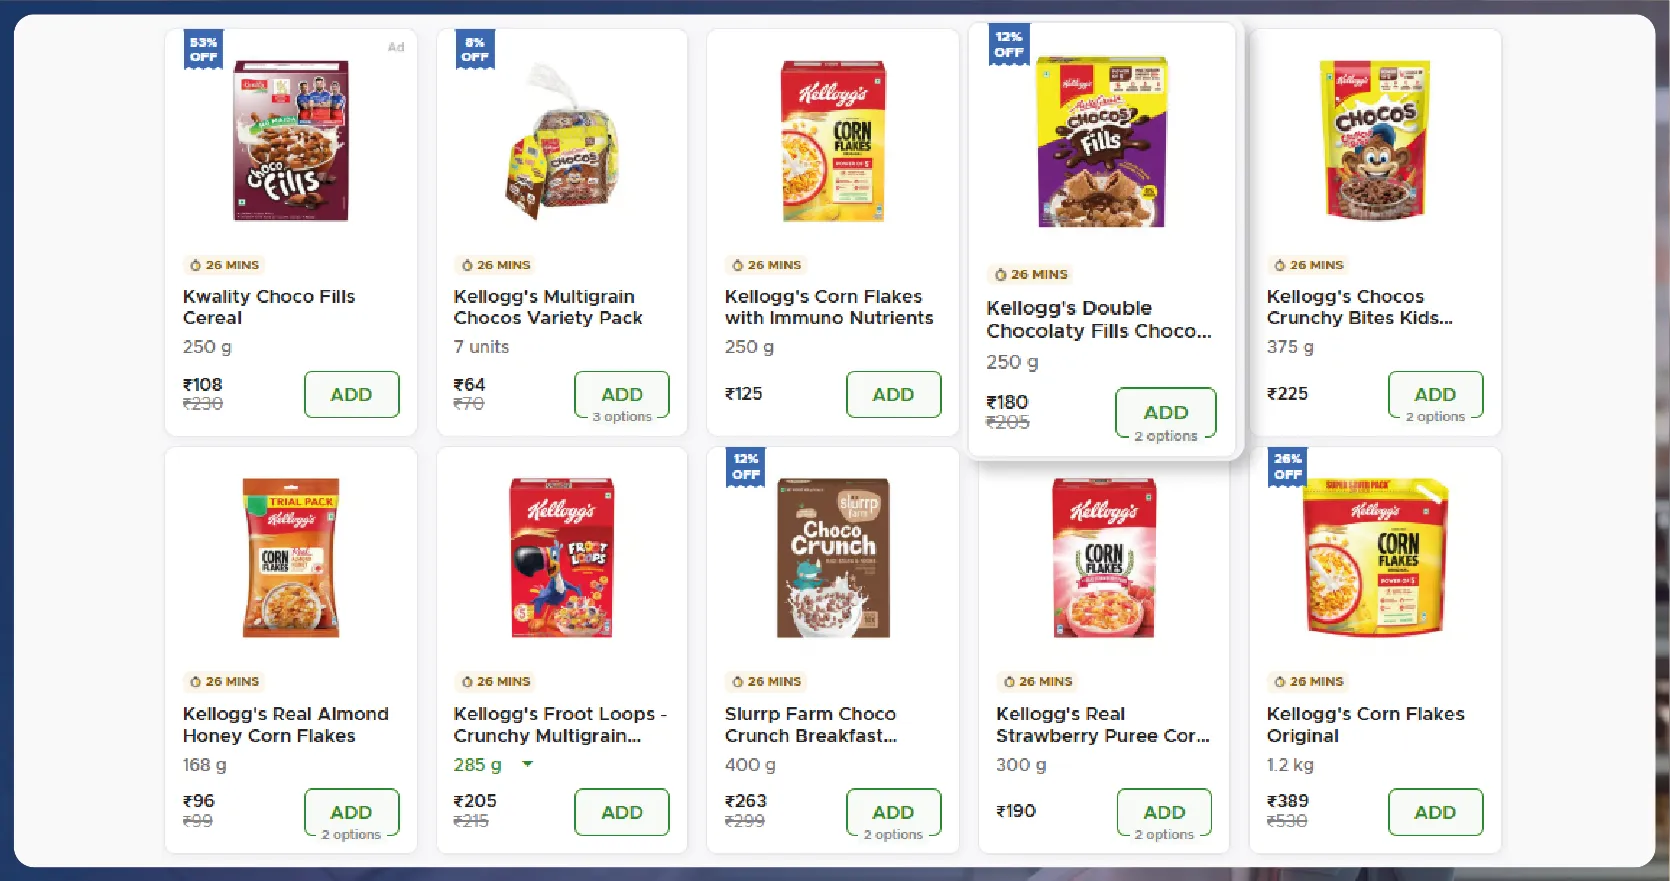
Task: Open ADD options for Kellogg's Double Chocolaty Fills
Action: 1165,412
